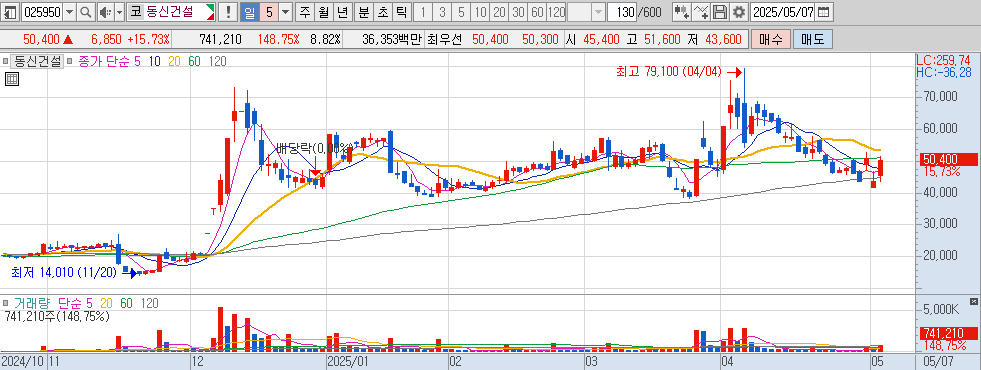Click the blue 10 moving average legend

155,61
